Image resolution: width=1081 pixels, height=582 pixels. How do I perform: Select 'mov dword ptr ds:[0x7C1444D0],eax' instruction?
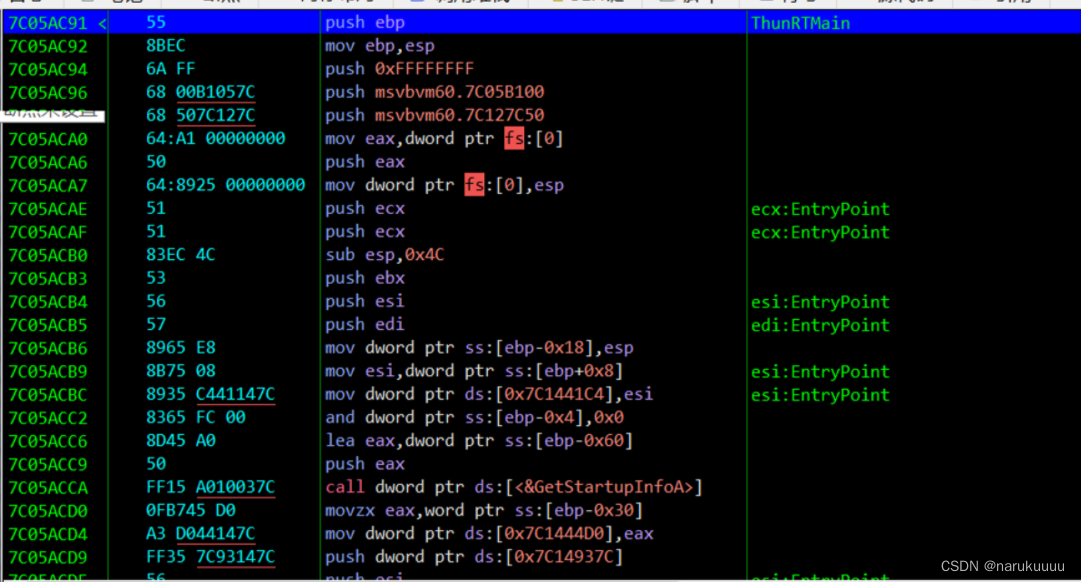point(489,534)
